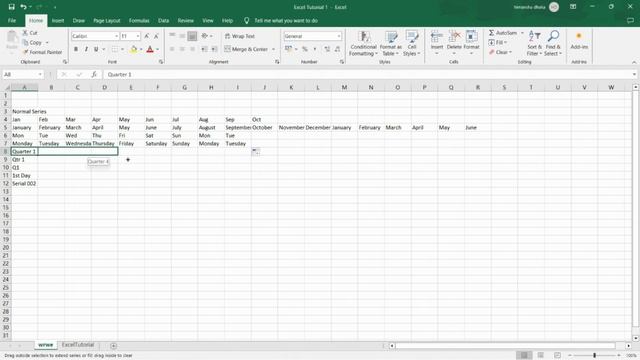Decrease the font size

(156, 36)
